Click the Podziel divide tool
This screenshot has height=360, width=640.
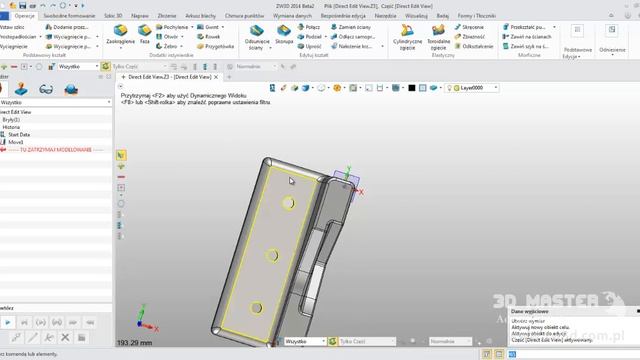click(x=309, y=37)
